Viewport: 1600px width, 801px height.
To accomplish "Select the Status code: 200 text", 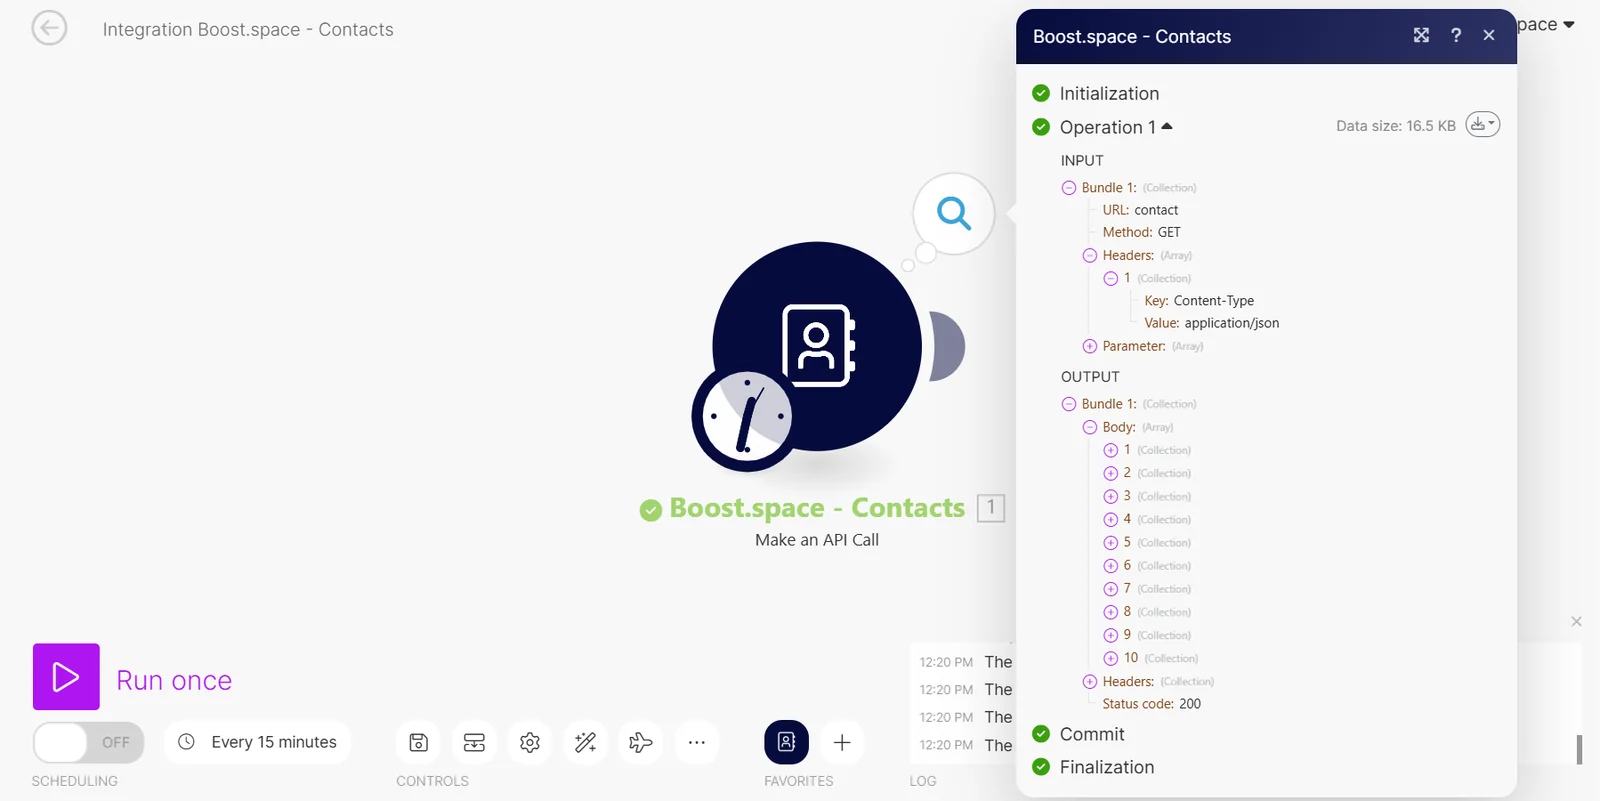I will 1151,704.
